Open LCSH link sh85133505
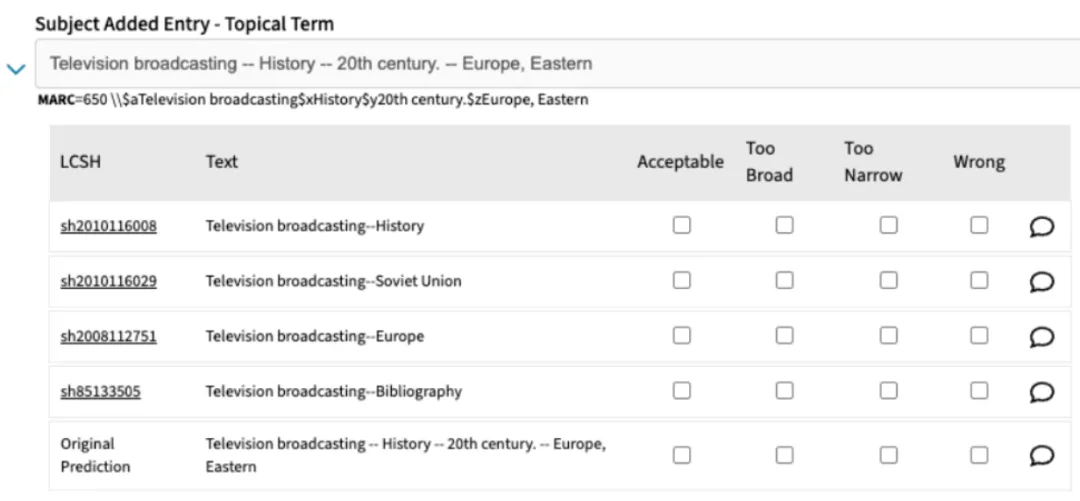Image resolution: width=1080 pixels, height=501 pixels. 101,391
